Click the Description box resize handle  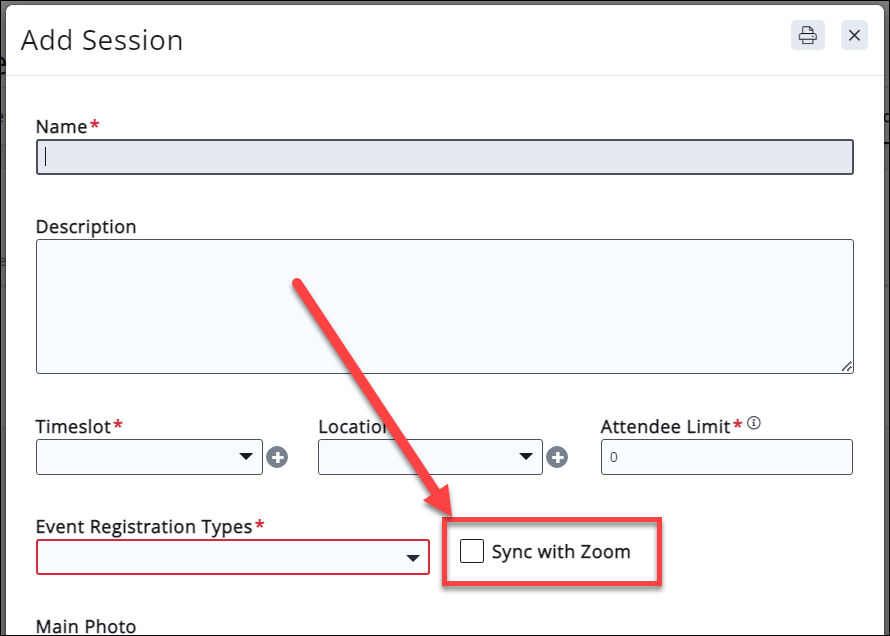(847, 367)
